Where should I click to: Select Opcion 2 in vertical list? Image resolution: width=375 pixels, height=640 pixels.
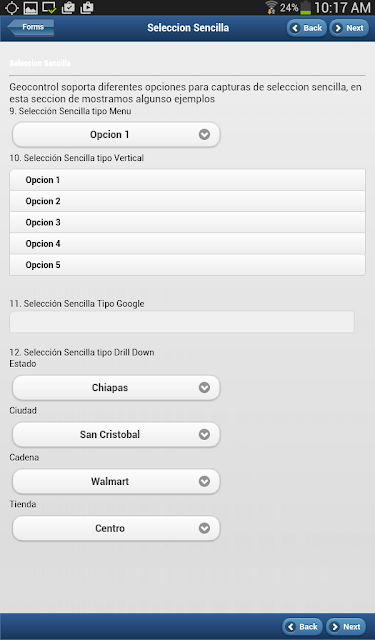187,201
